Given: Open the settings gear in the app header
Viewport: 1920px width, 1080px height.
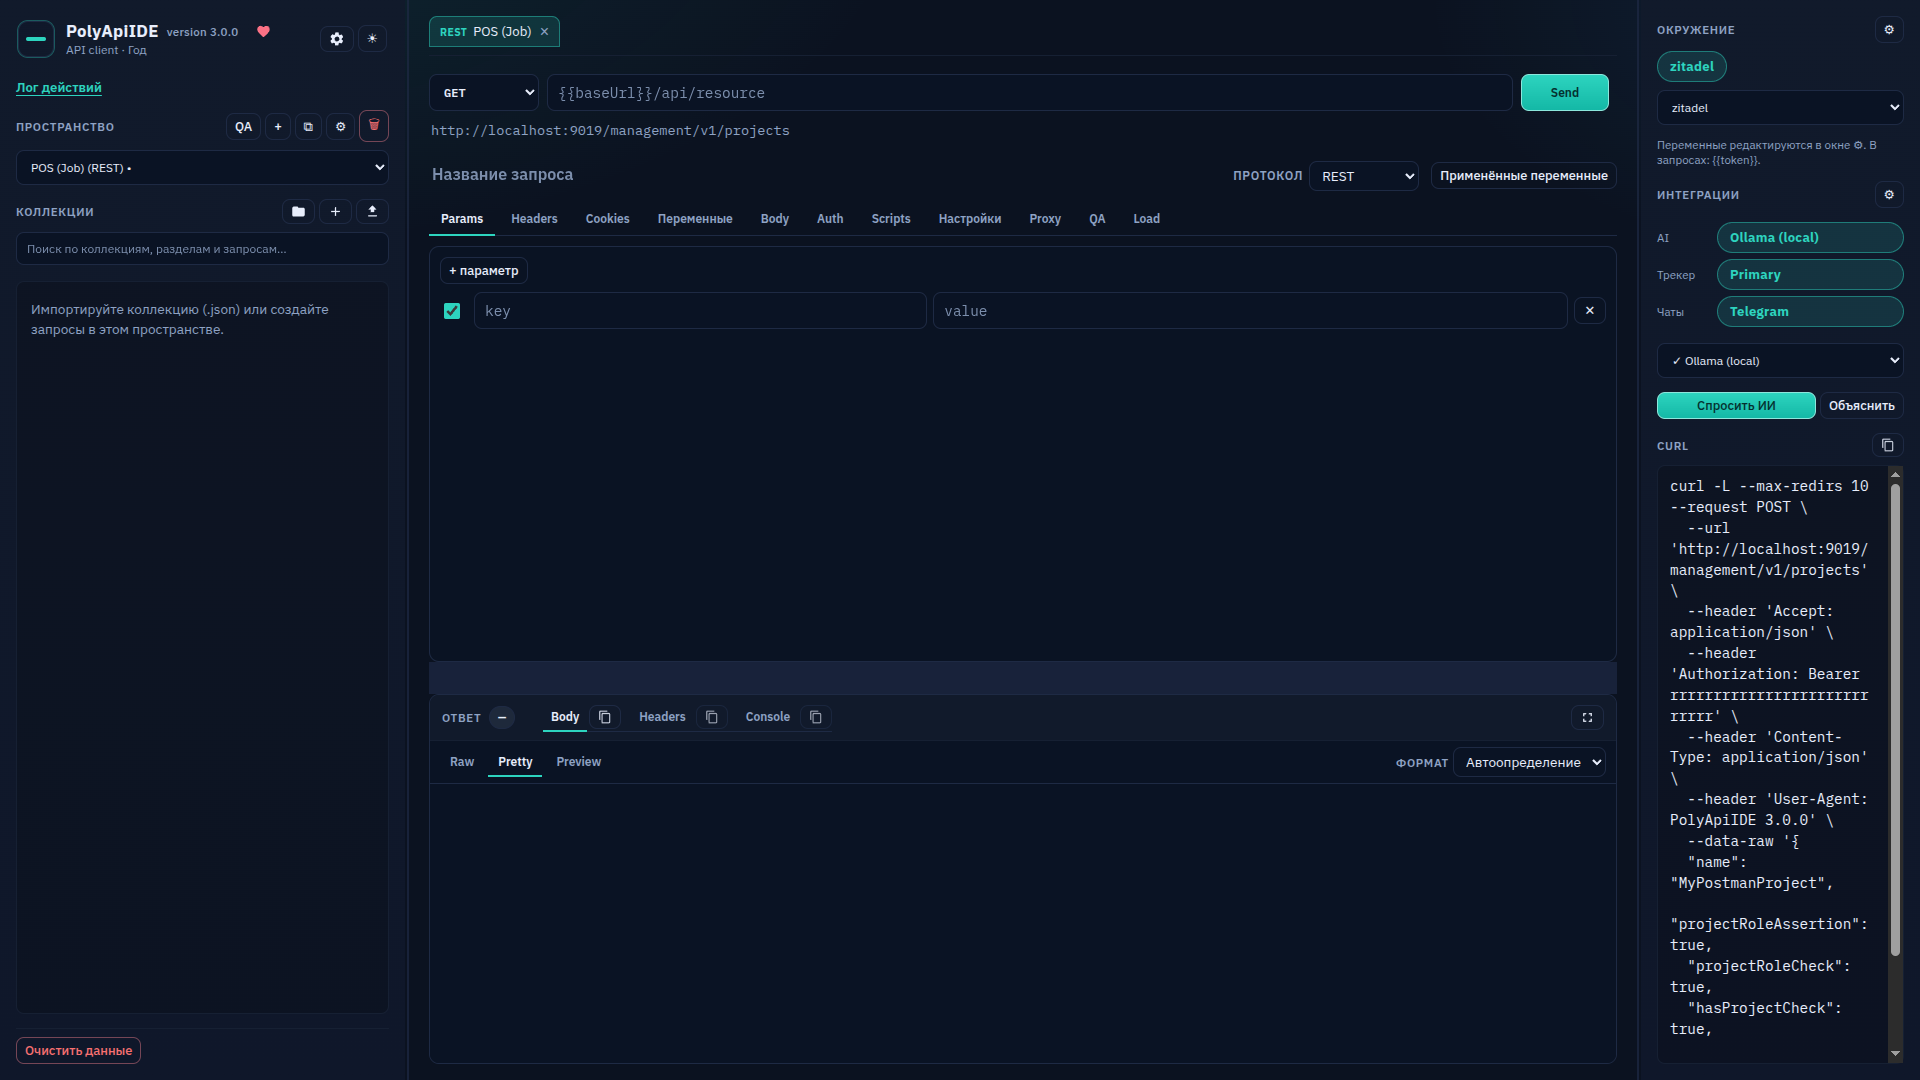Looking at the screenshot, I should pyautogui.click(x=337, y=39).
